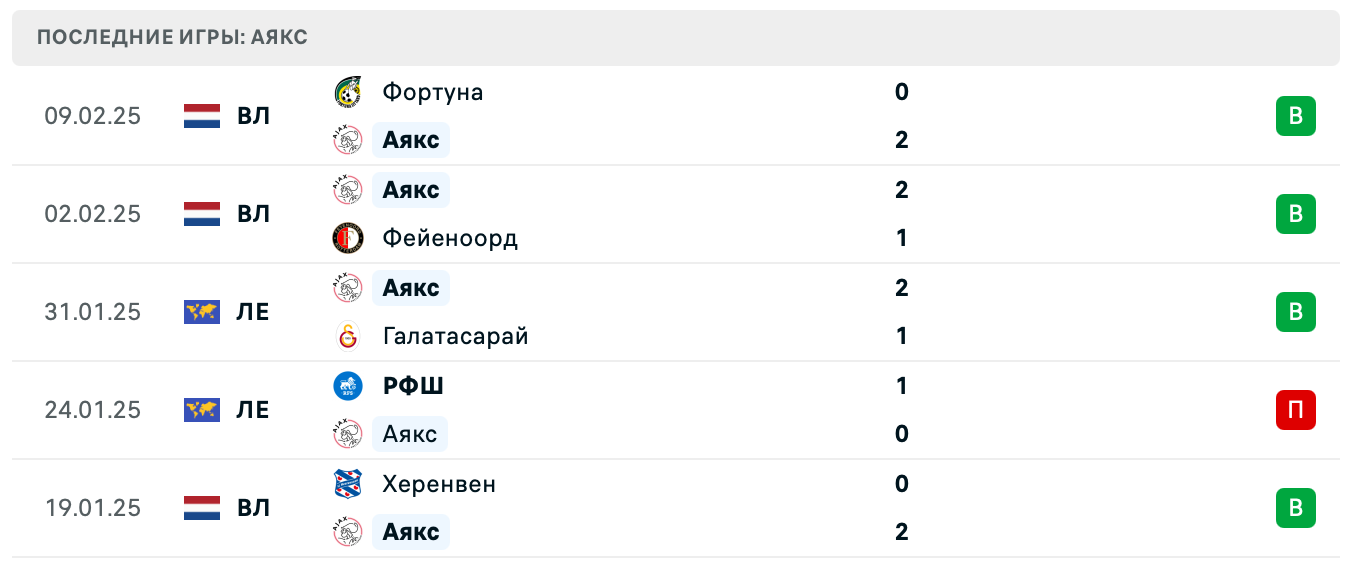Click Netherlands flag on the 19.01.25 row
The image size is (1356, 578).
(202, 508)
